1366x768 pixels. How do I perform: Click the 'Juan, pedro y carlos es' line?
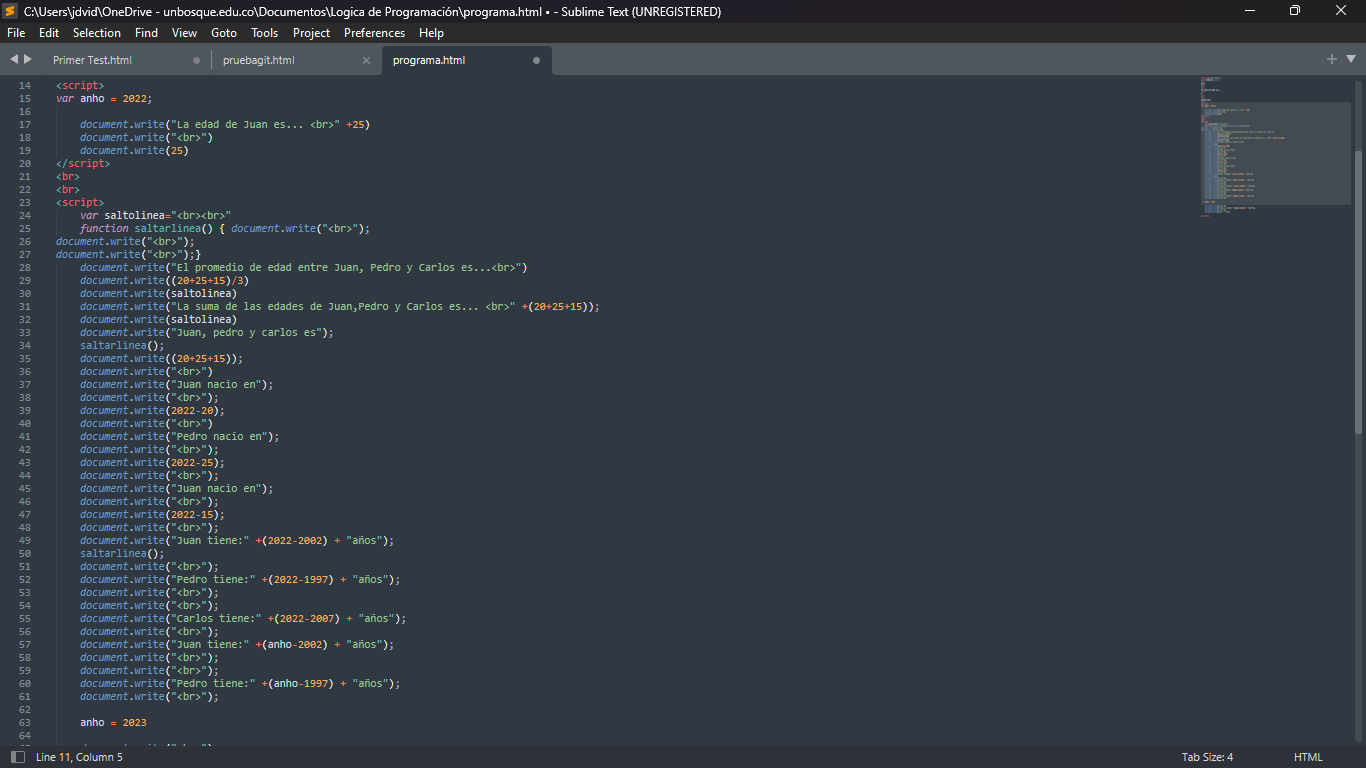pyautogui.click(x=207, y=333)
